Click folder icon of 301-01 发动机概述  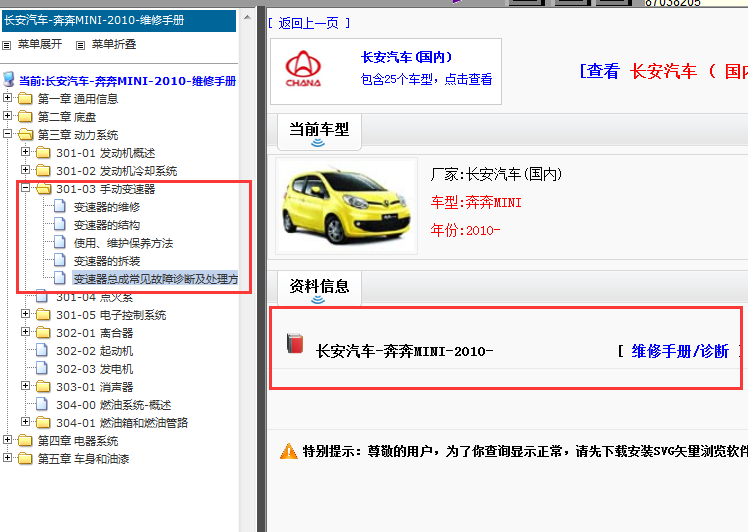[43, 153]
